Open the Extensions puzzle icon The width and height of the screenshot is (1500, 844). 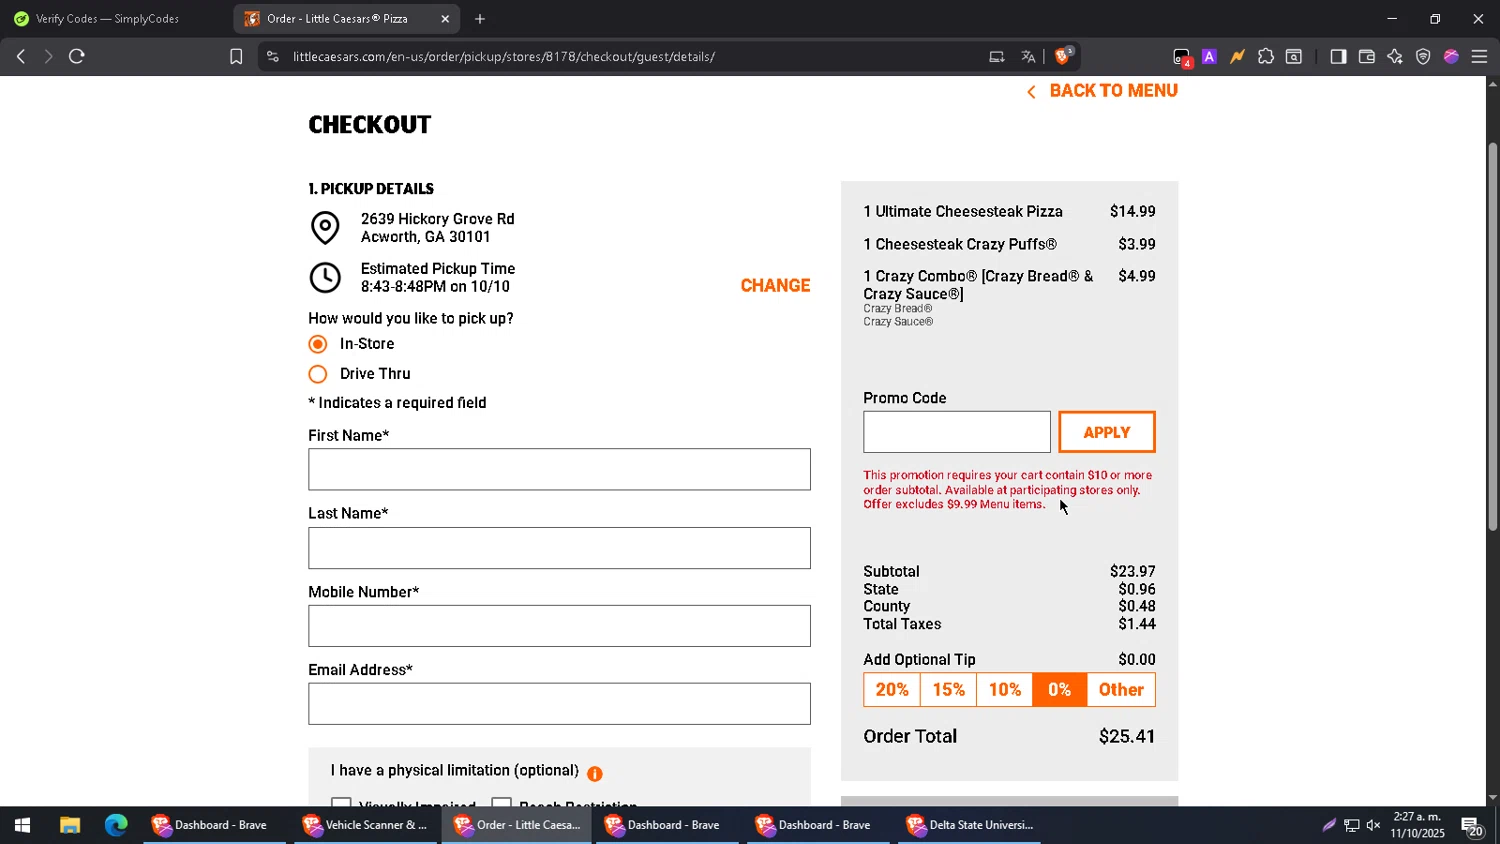tap(1266, 57)
